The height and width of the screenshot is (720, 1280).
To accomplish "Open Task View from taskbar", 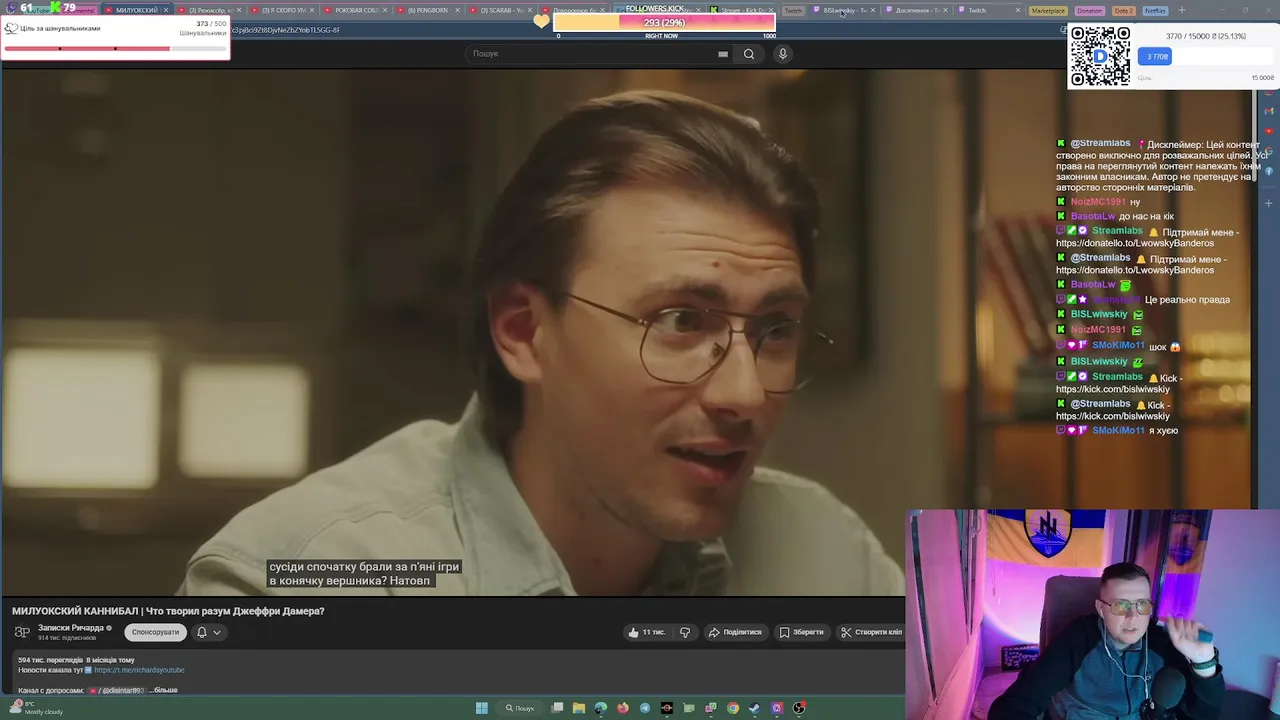I will (x=557, y=708).
